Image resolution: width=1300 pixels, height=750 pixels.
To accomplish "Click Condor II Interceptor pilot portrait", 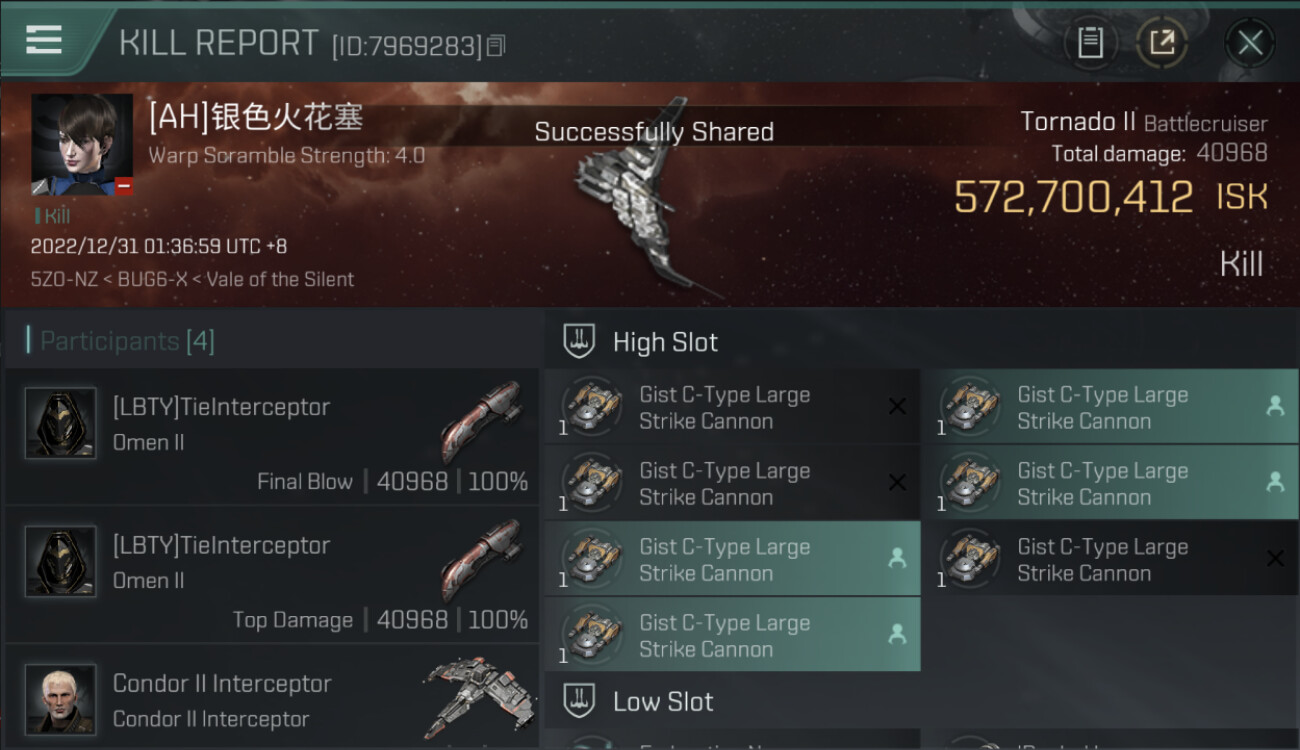I will 60,699.
